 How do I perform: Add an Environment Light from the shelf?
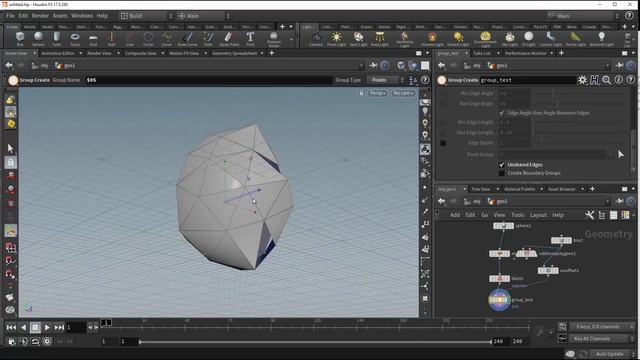click(x=485, y=40)
